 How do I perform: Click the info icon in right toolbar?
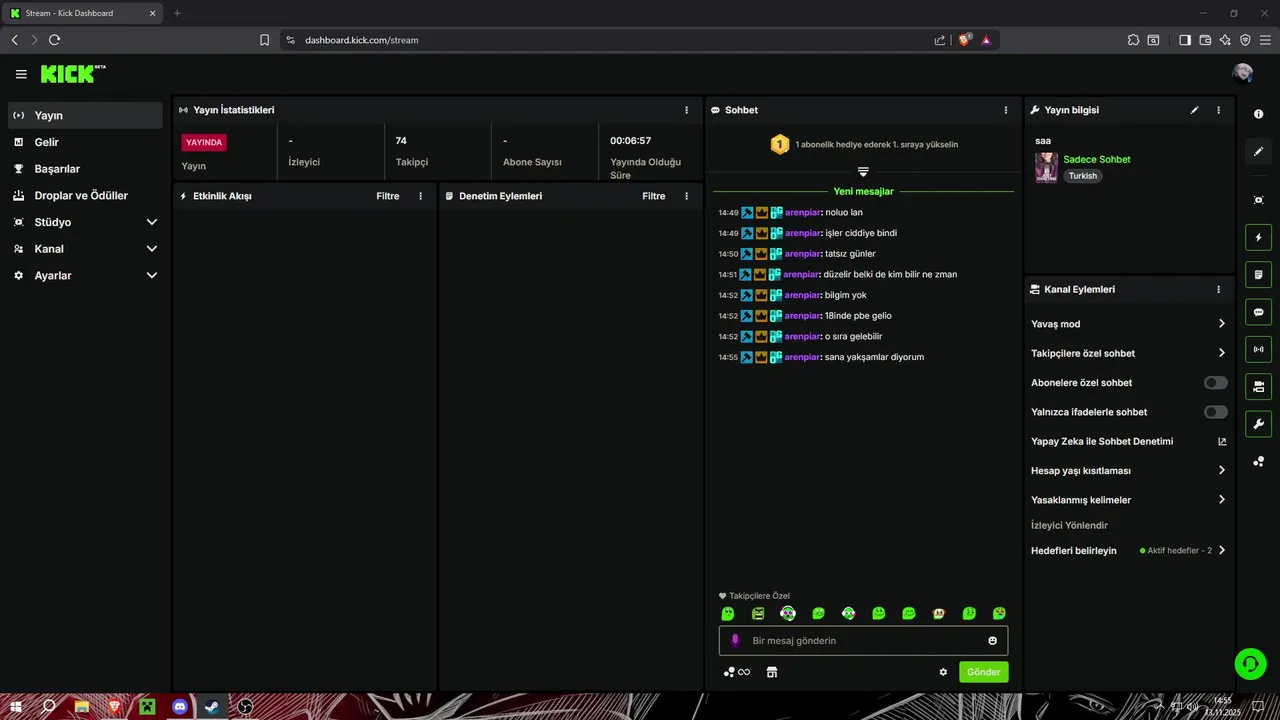click(x=1259, y=114)
